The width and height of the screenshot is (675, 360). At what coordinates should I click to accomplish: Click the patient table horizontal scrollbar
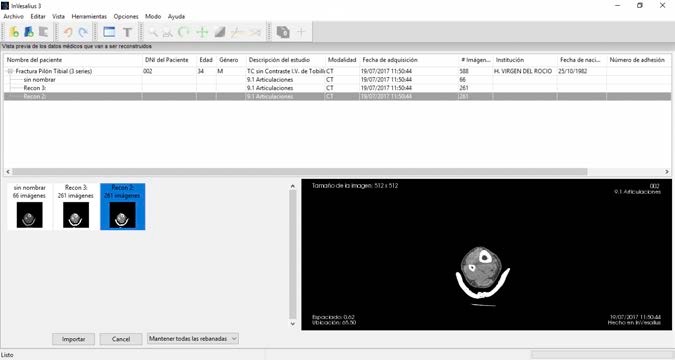(x=300, y=171)
